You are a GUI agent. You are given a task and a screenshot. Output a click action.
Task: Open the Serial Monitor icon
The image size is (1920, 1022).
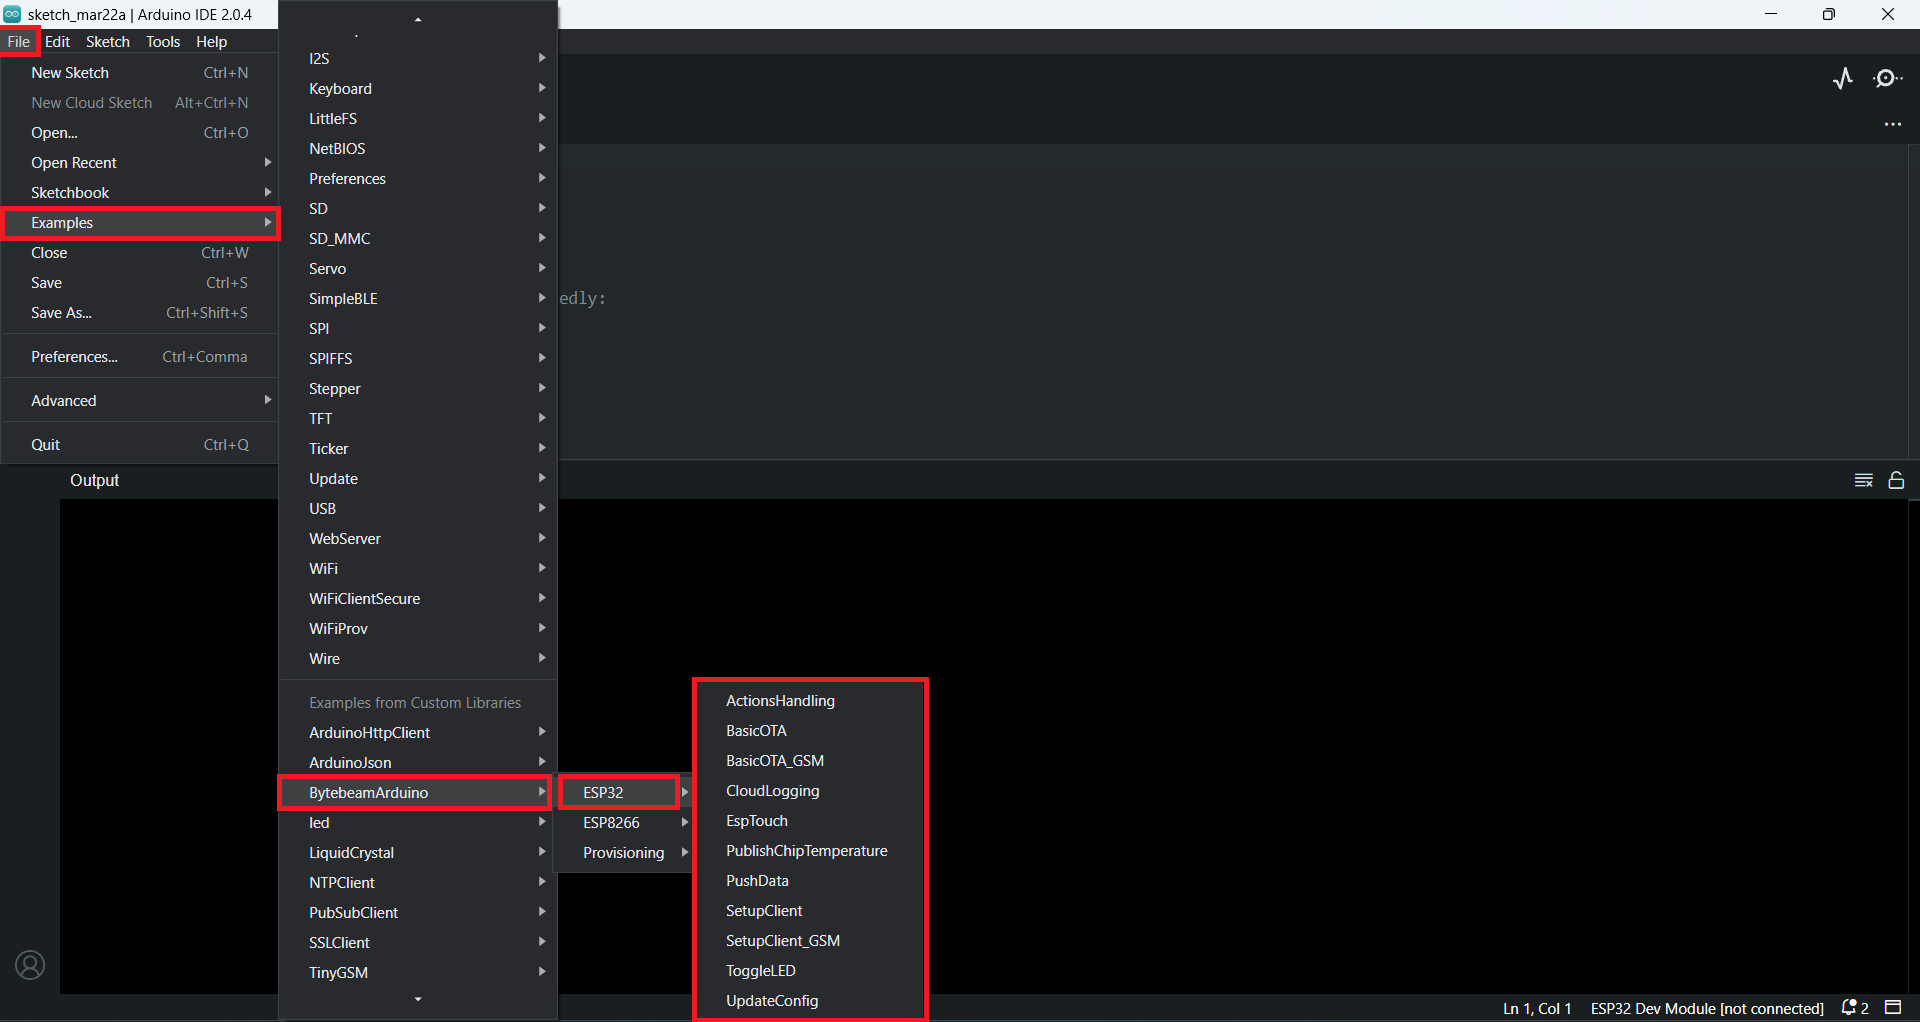(1887, 78)
